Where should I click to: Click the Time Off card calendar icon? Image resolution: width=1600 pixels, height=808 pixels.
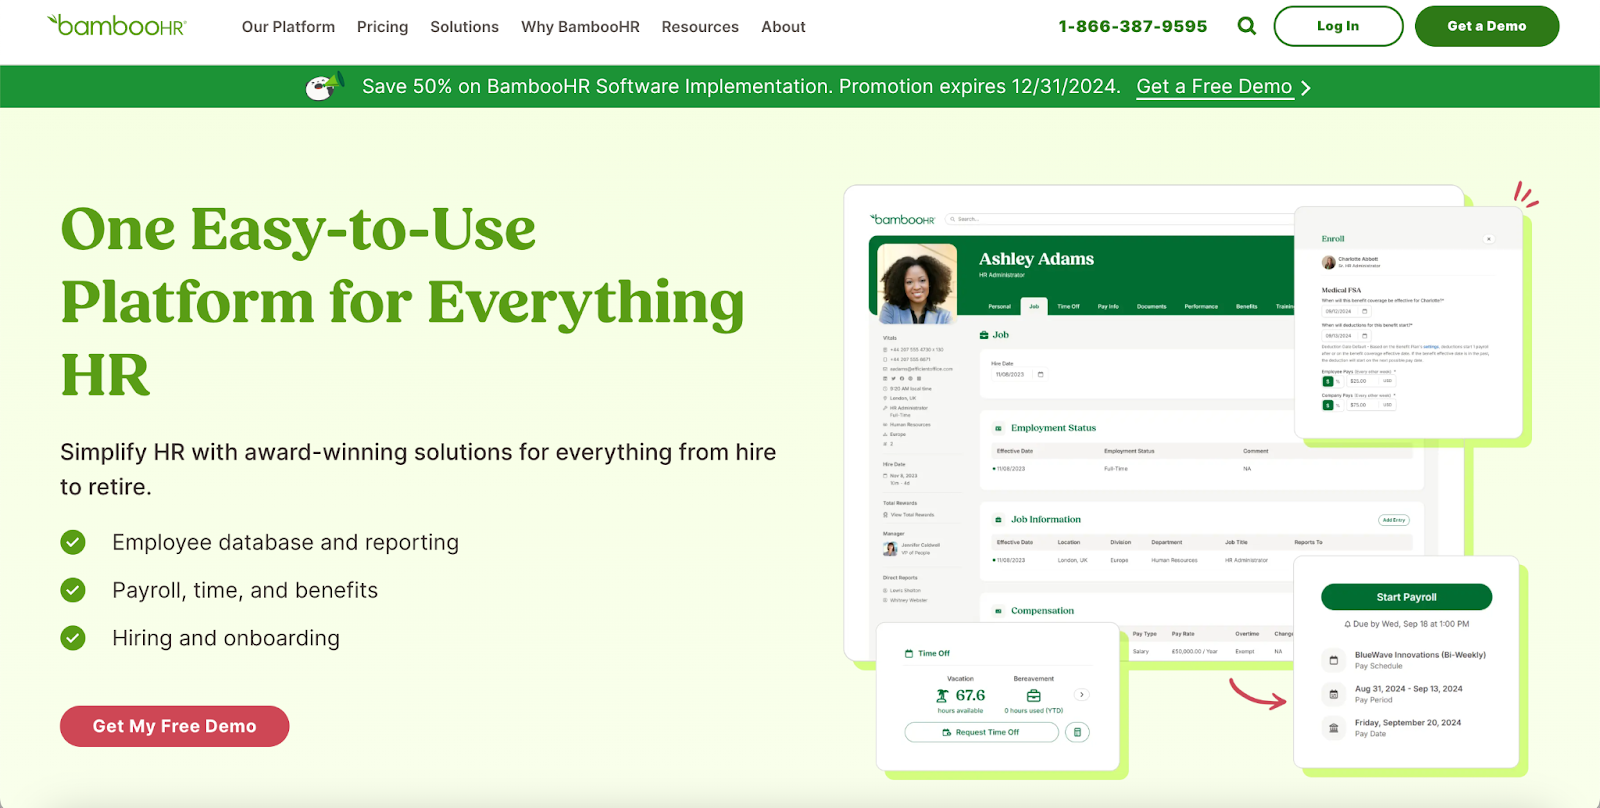tap(909, 653)
